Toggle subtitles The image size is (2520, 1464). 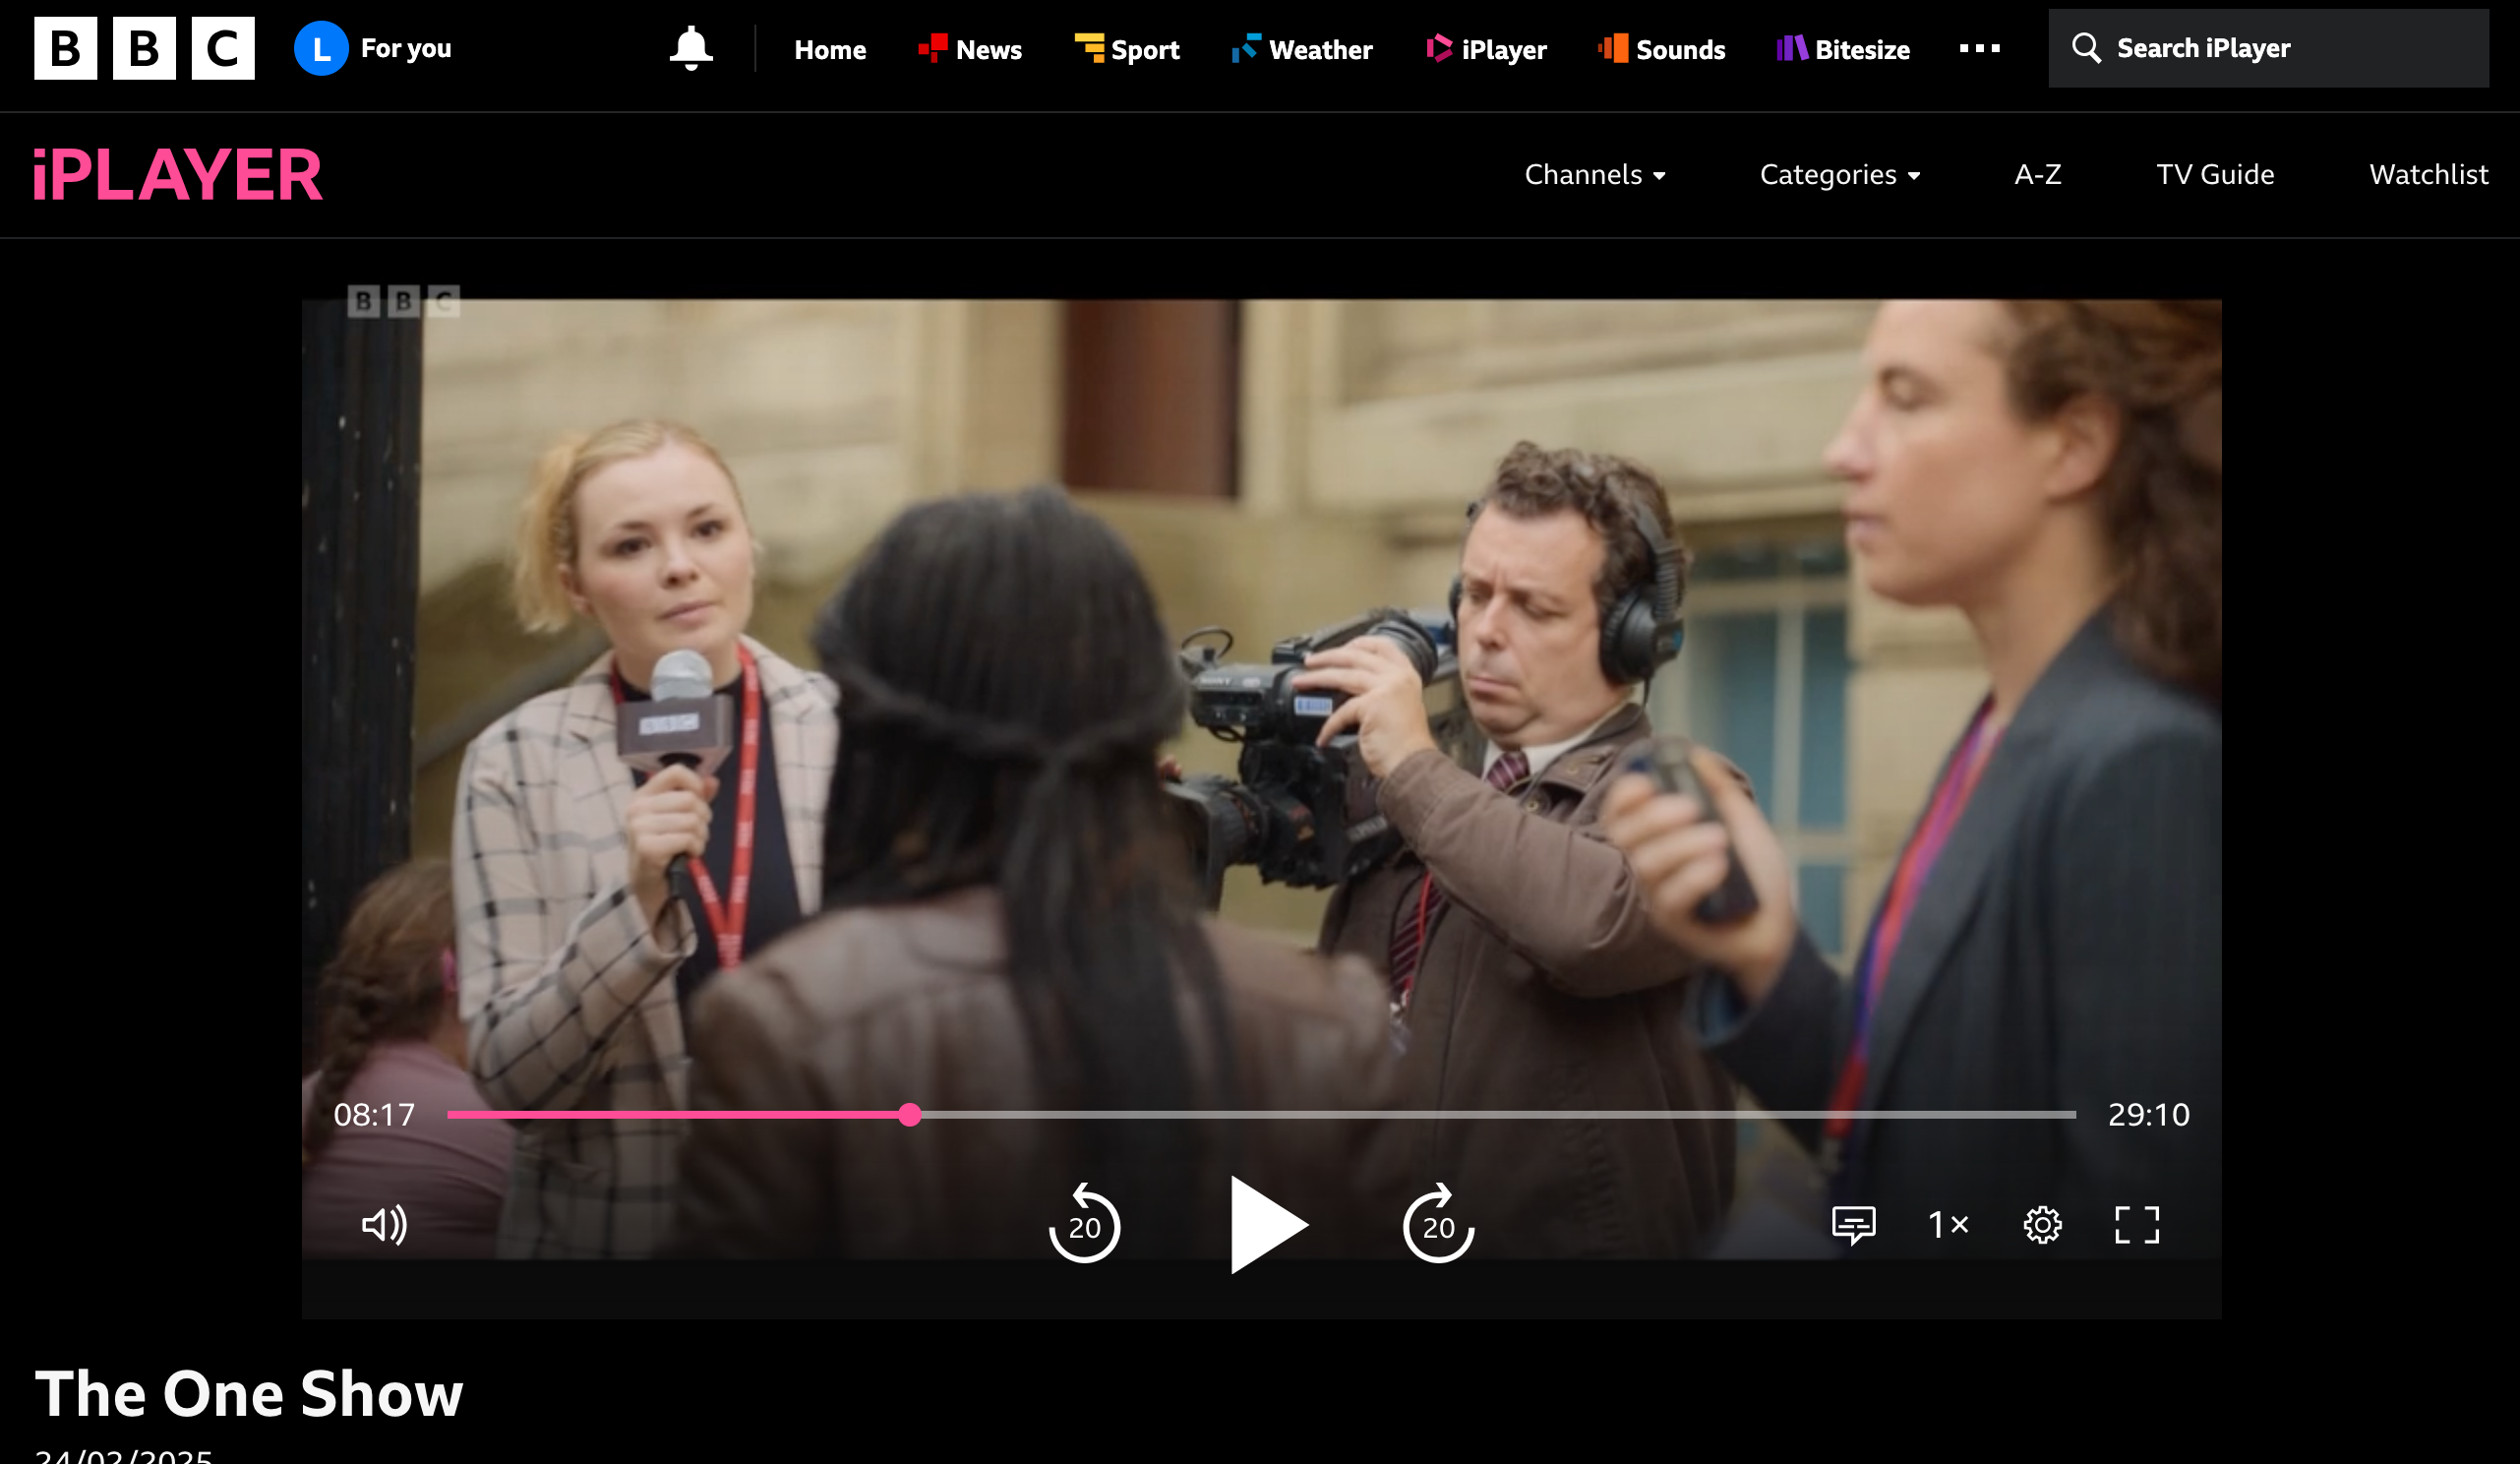pos(1853,1225)
